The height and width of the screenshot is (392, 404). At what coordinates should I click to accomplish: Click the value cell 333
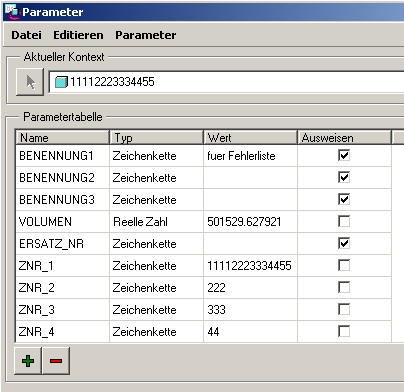pyautogui.click(x=250, y=310)
